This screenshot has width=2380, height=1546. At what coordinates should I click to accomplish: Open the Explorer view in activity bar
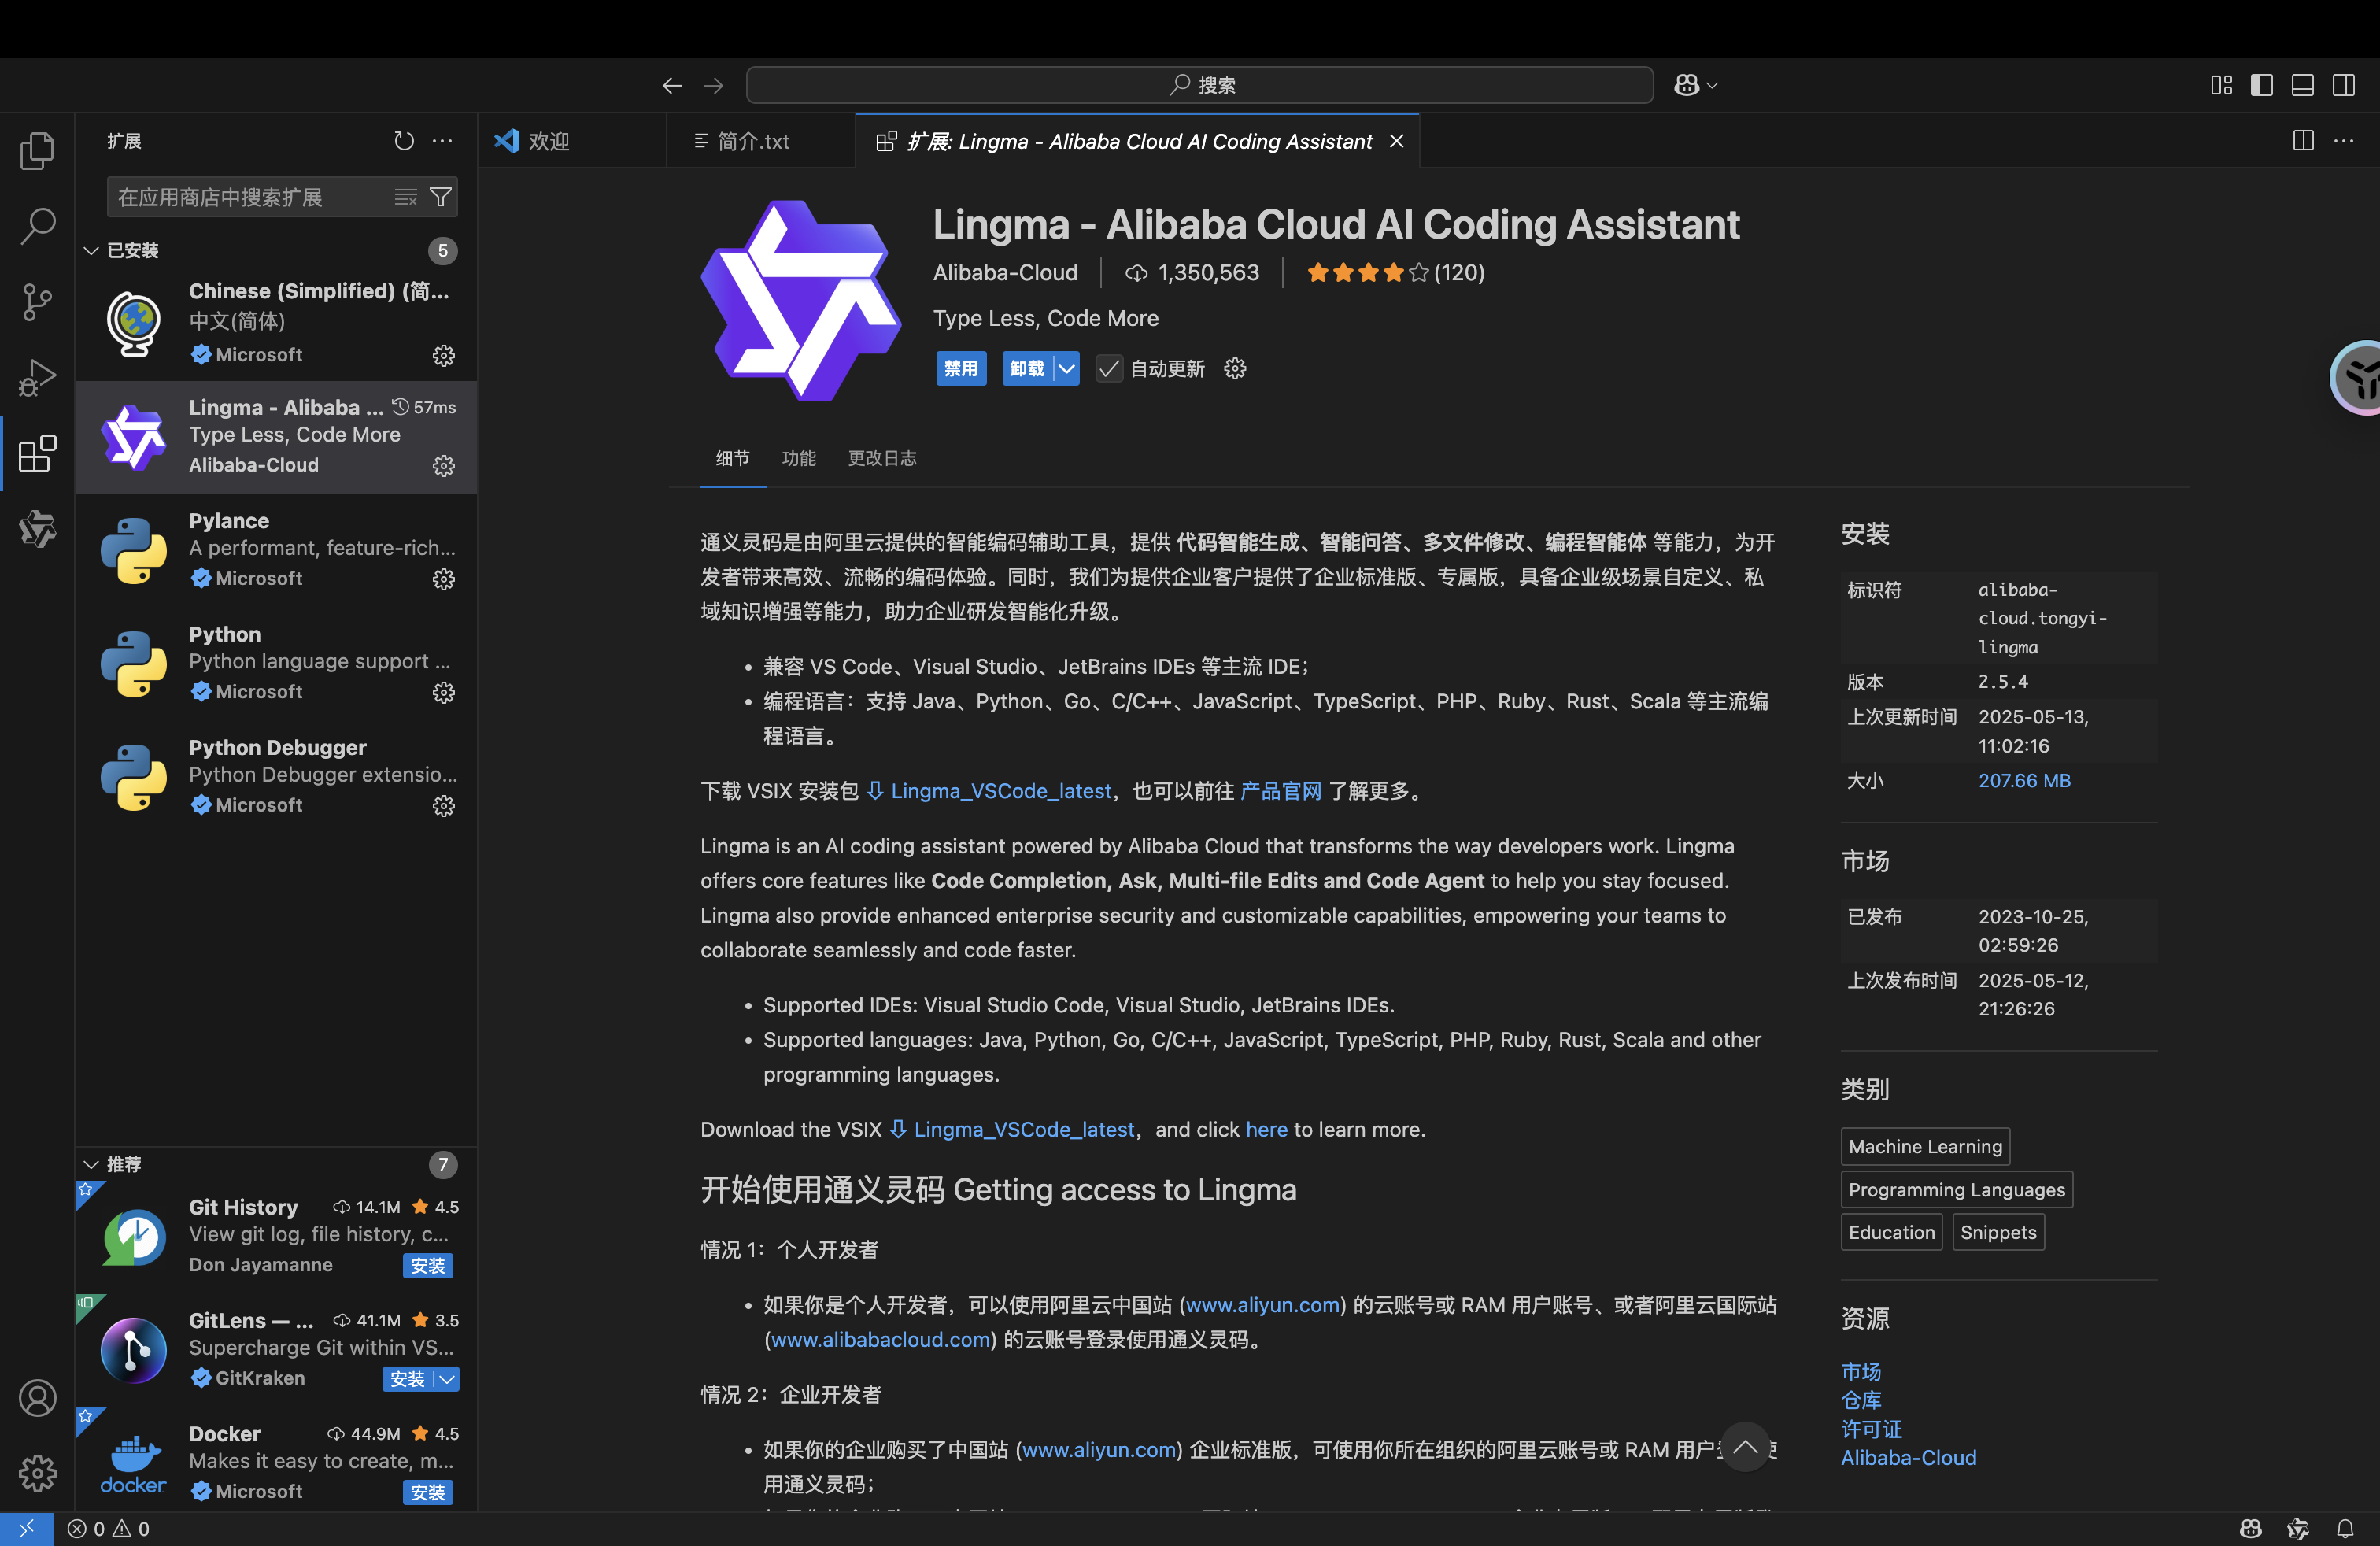tap(37, 151)
